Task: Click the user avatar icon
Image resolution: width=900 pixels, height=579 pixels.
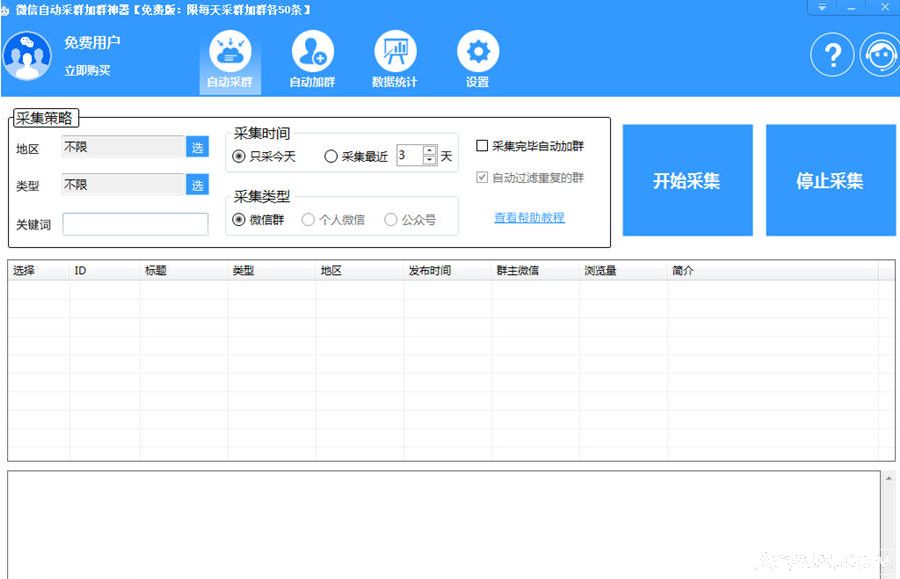Action: pos(26,56)
